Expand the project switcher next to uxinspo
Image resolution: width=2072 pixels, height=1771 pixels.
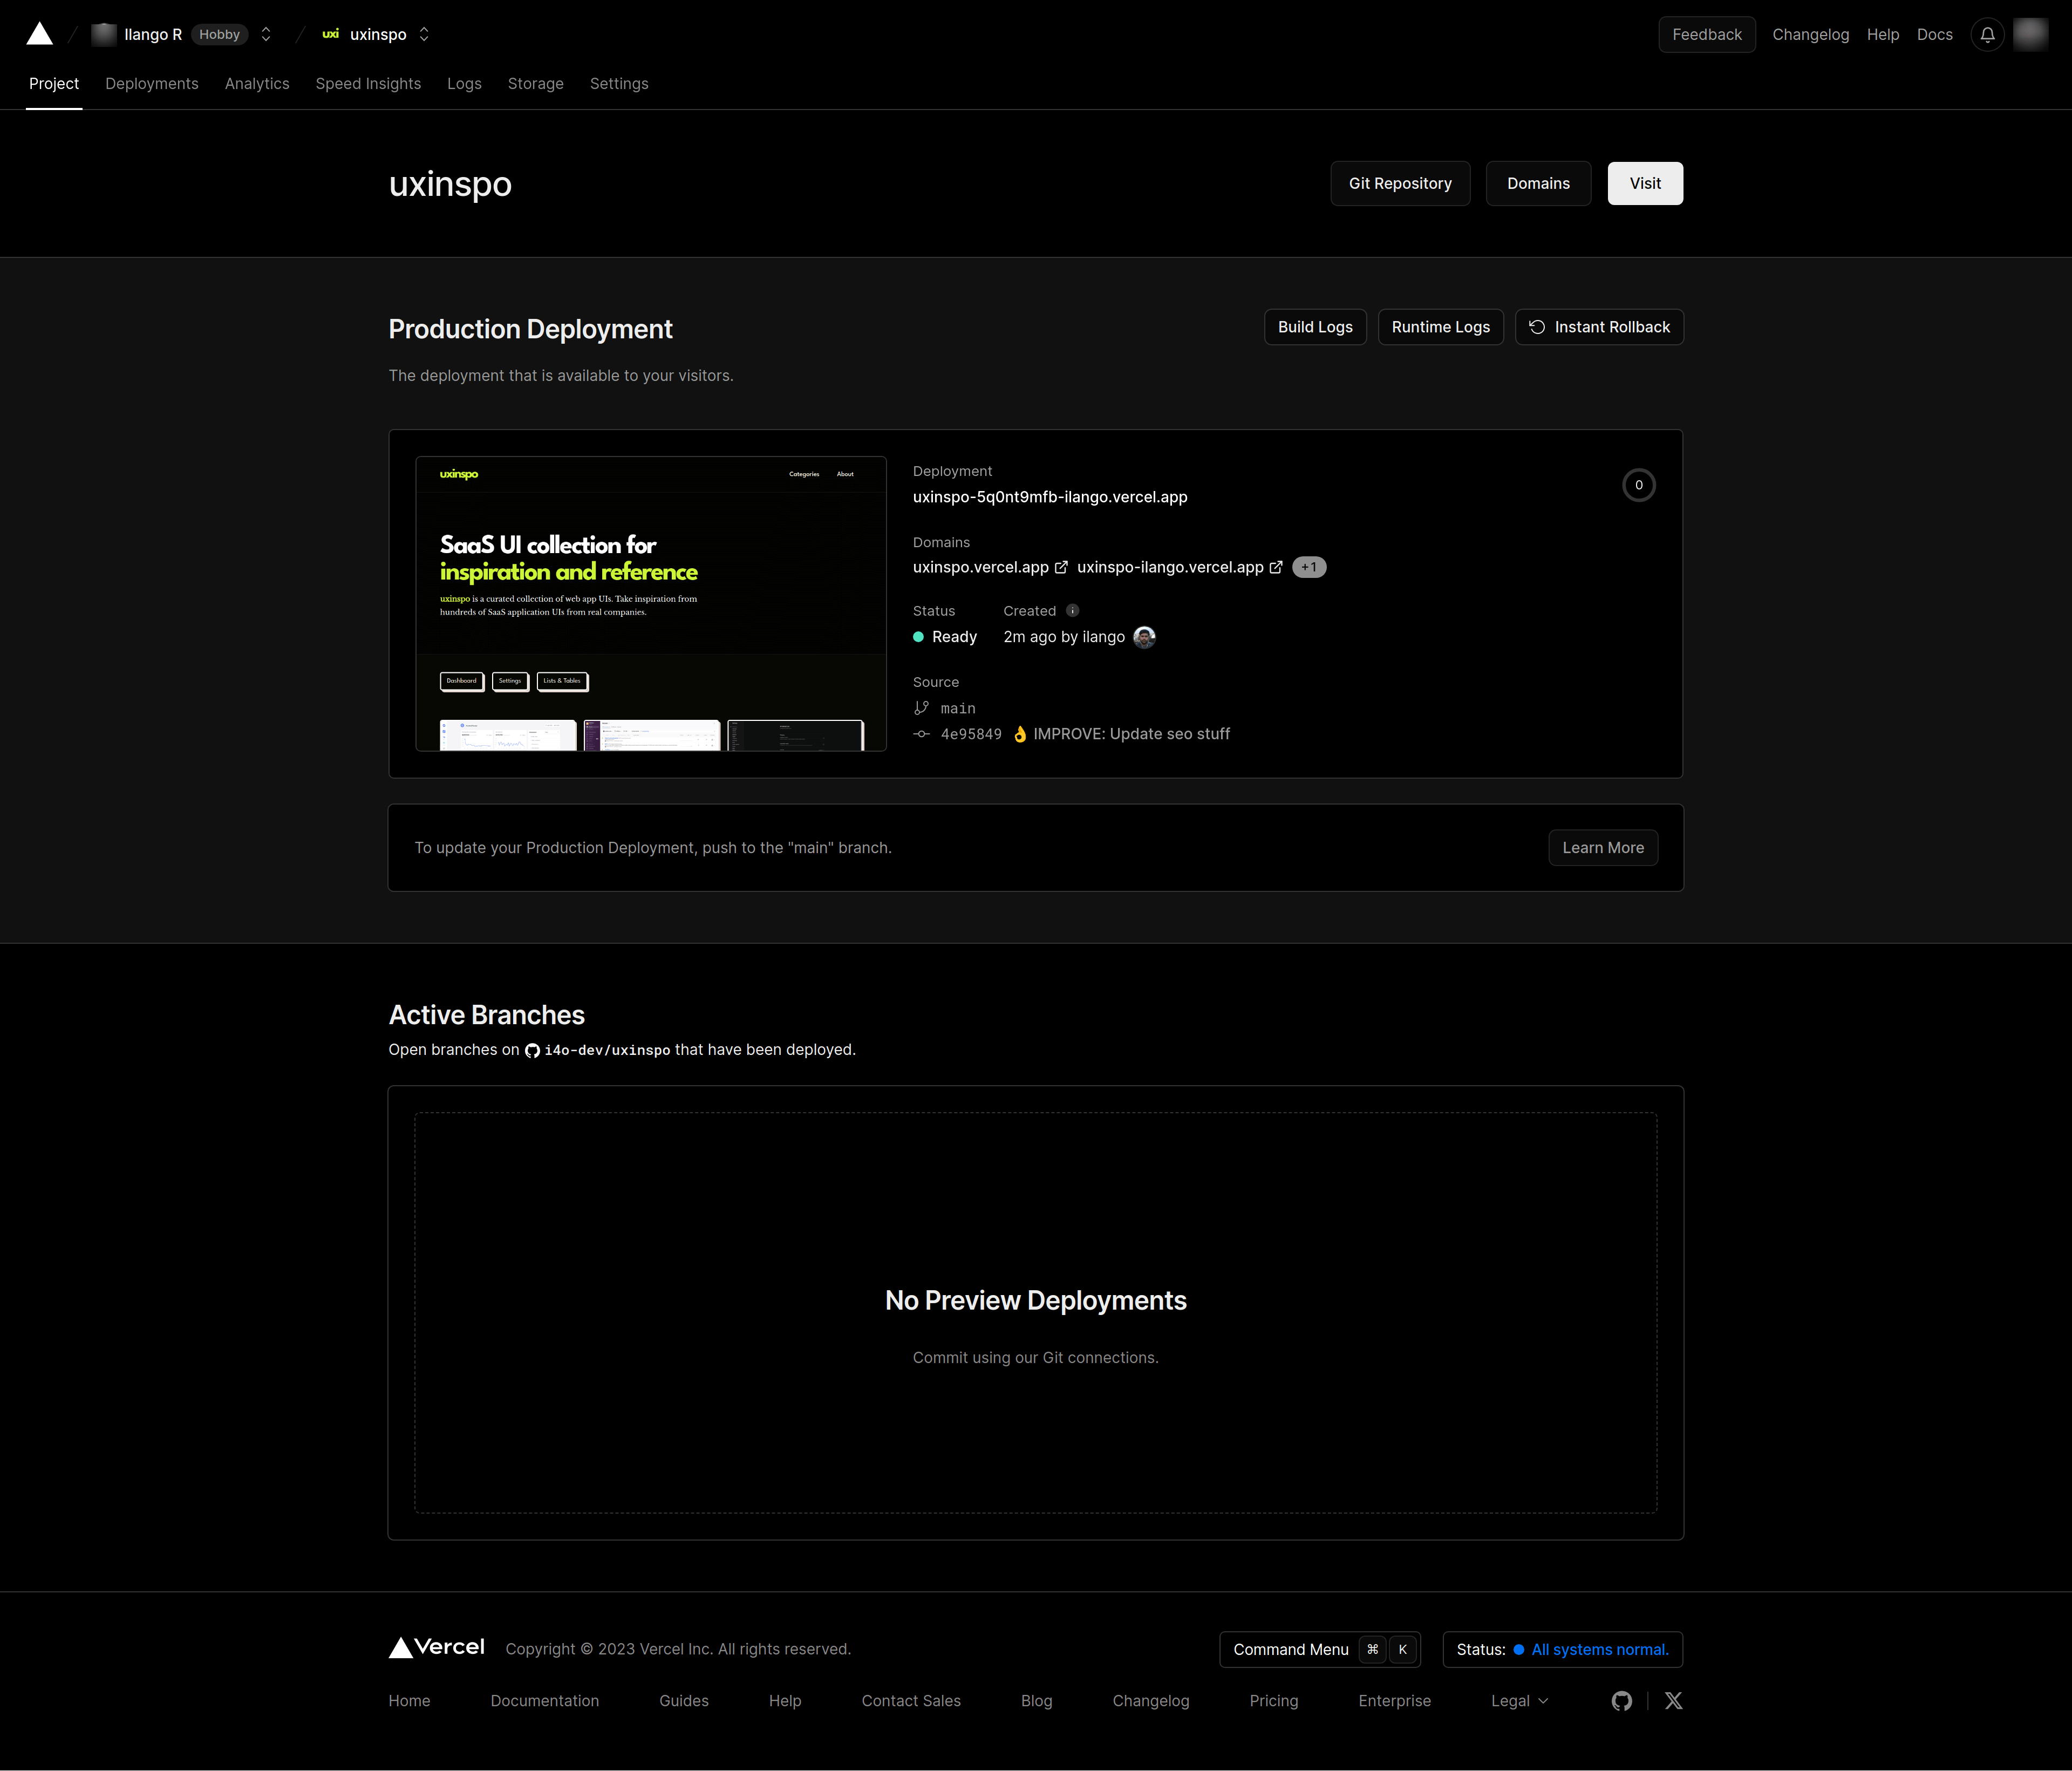tap(424, 34)
